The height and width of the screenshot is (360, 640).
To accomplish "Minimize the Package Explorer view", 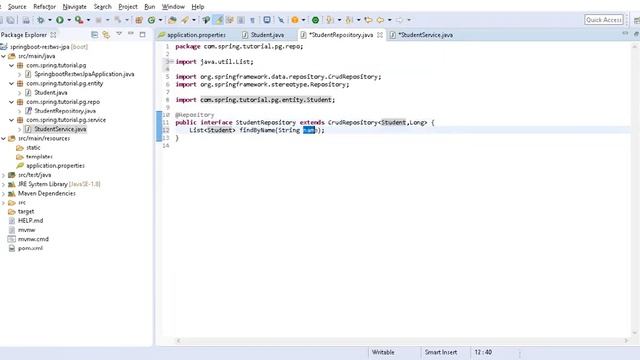I will click(x=131, y=34).
